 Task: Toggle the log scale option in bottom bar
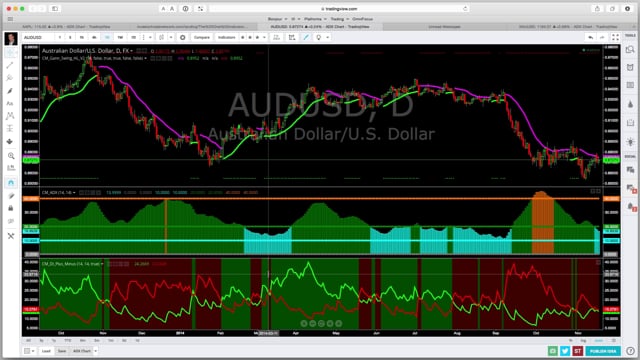pos(583,340)
